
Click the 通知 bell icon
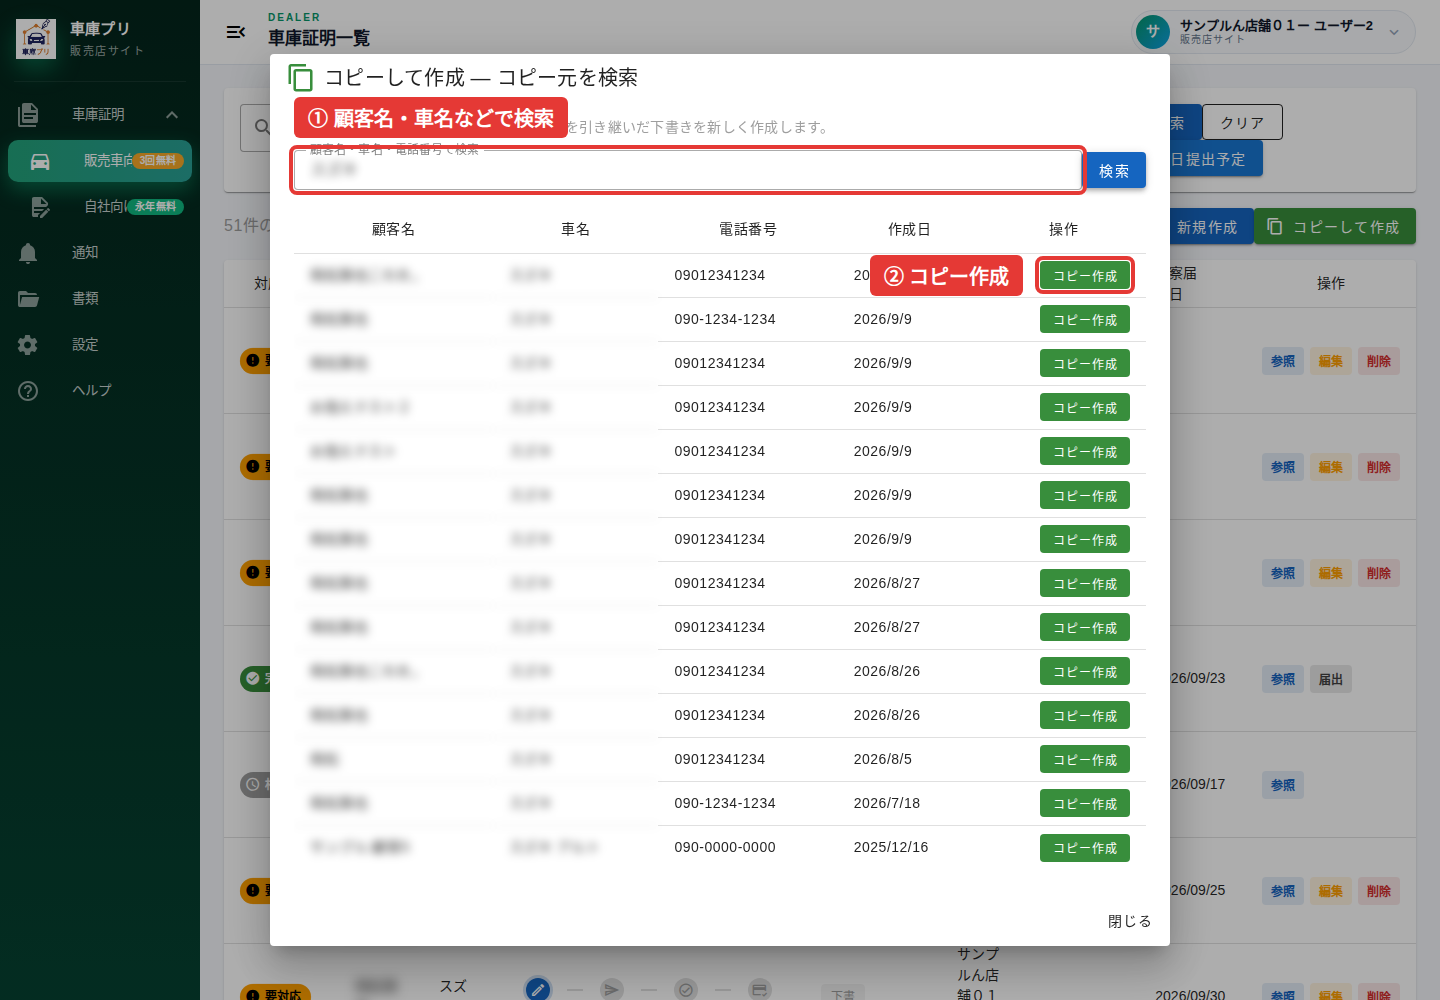click(x=28, y=253)
